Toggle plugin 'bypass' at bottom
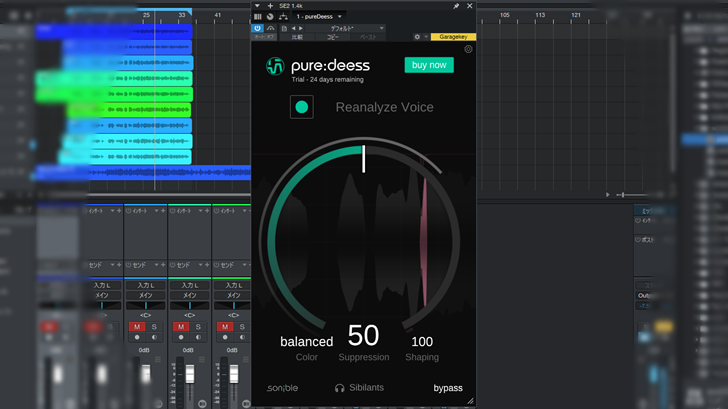Screen dimensions: 728x409 [x=448, y=388]
